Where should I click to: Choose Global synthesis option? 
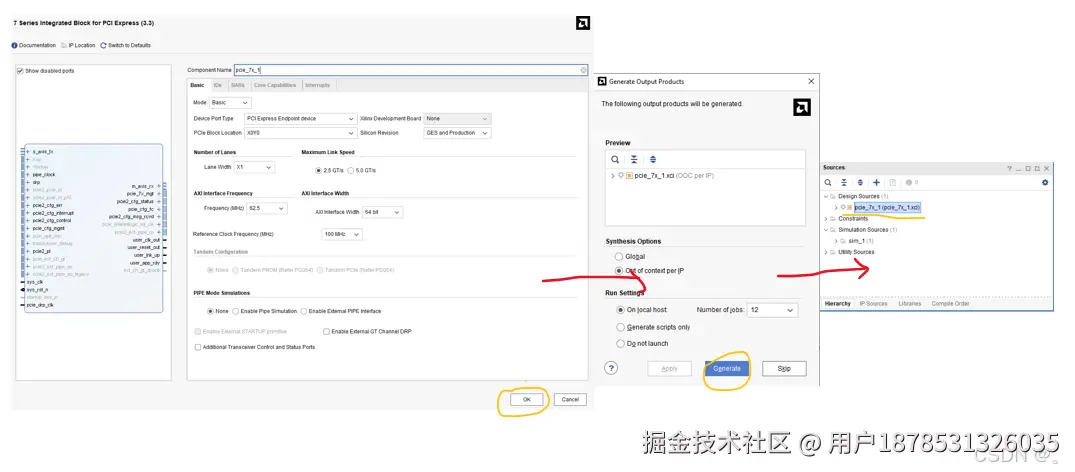619,257
